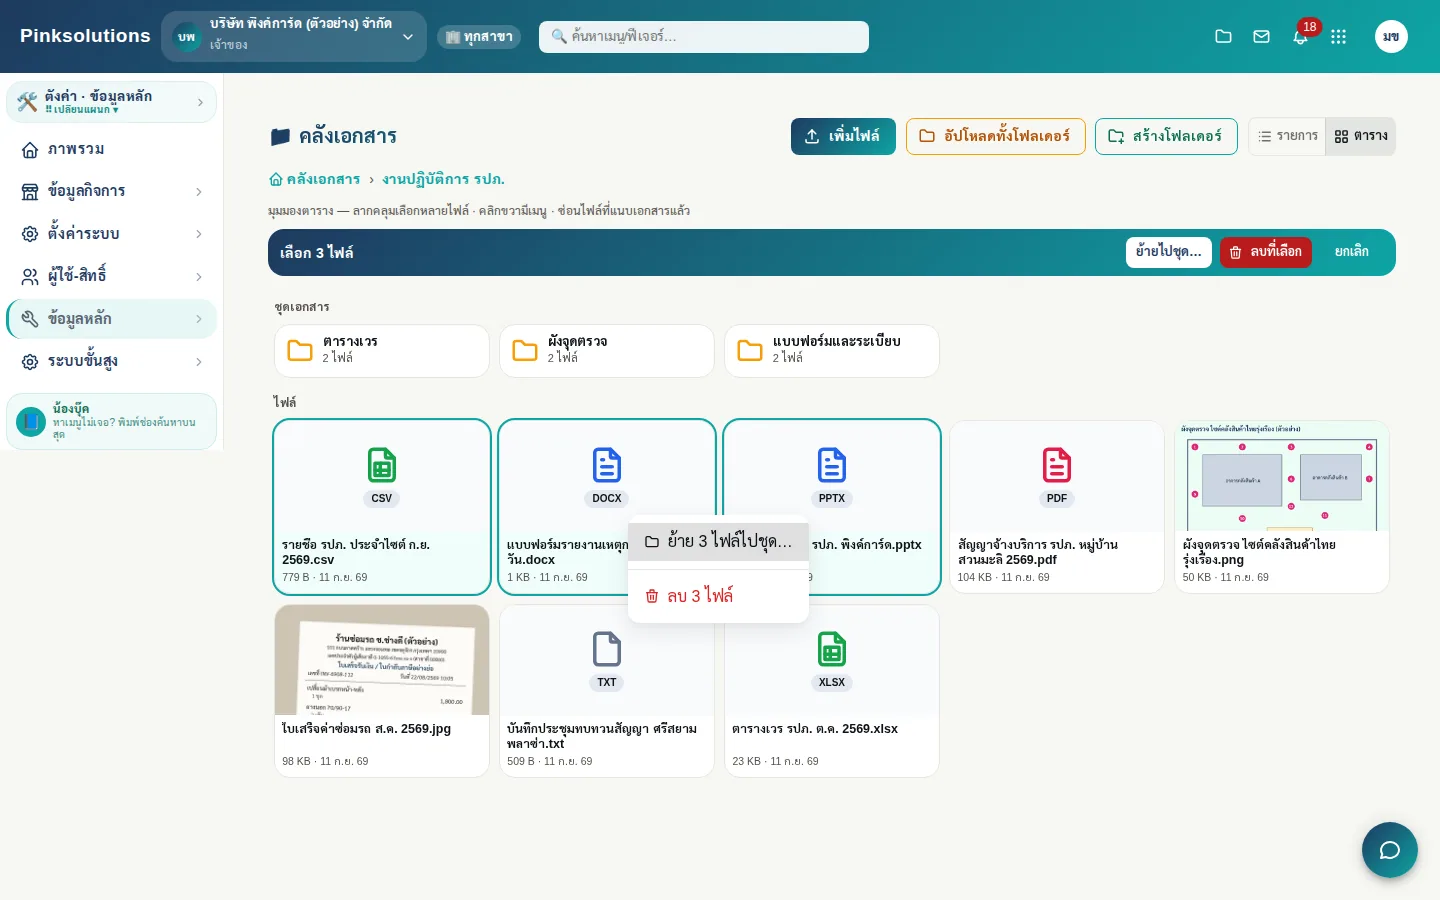Click the ตารางเวร set name text
Image resolution: width=1440 pixels, height=900 pixels.
(x=350, y=342)
